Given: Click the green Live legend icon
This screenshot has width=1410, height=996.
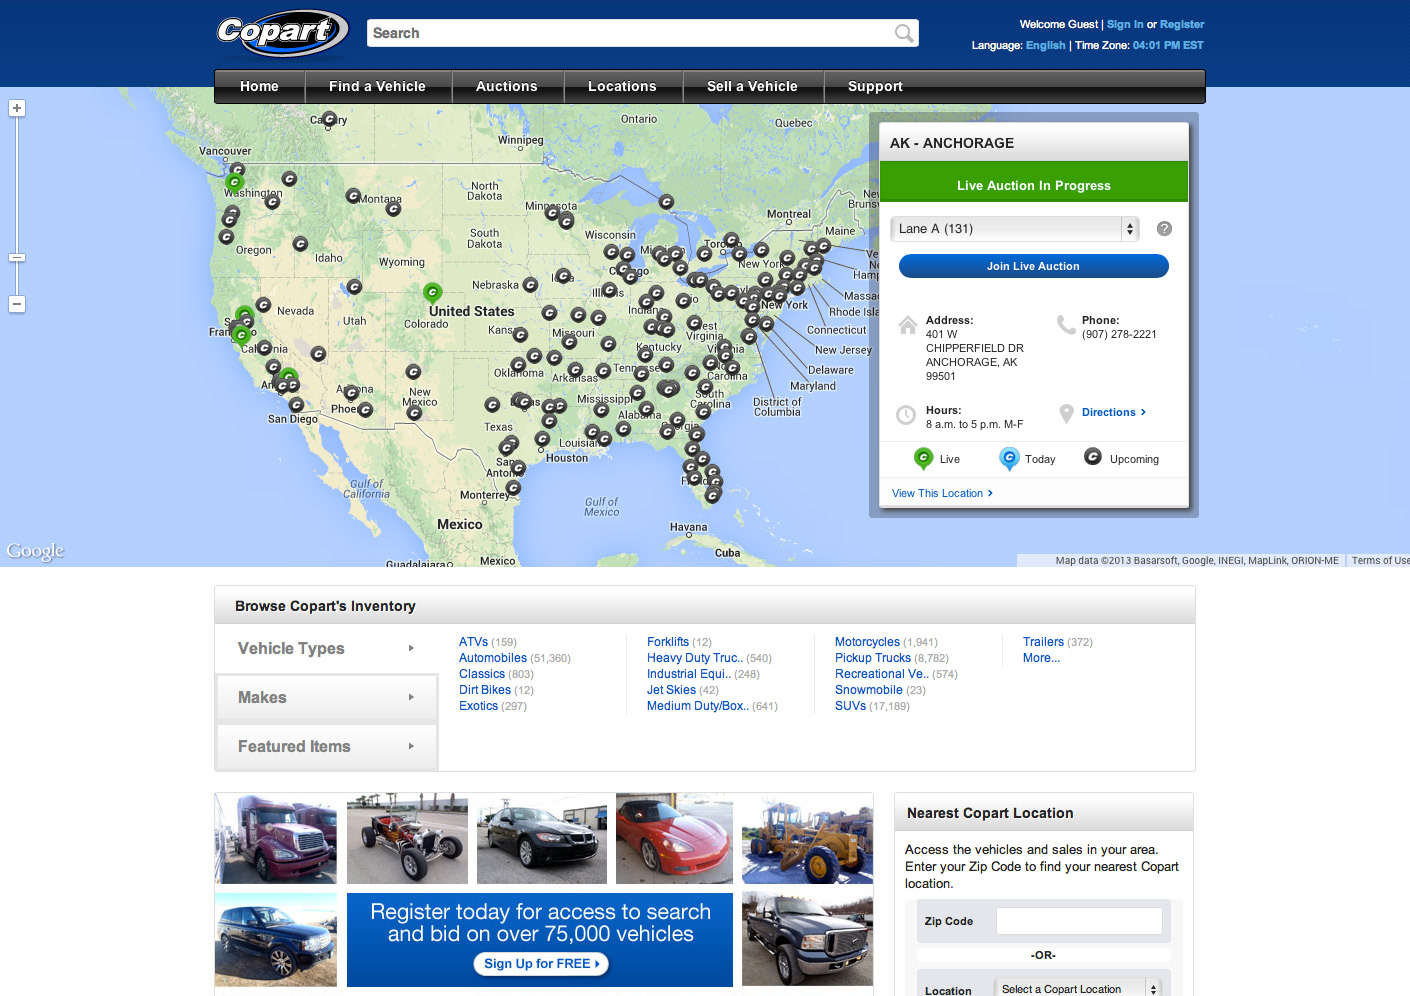Looking at the screenshot, I should point(923,458).
